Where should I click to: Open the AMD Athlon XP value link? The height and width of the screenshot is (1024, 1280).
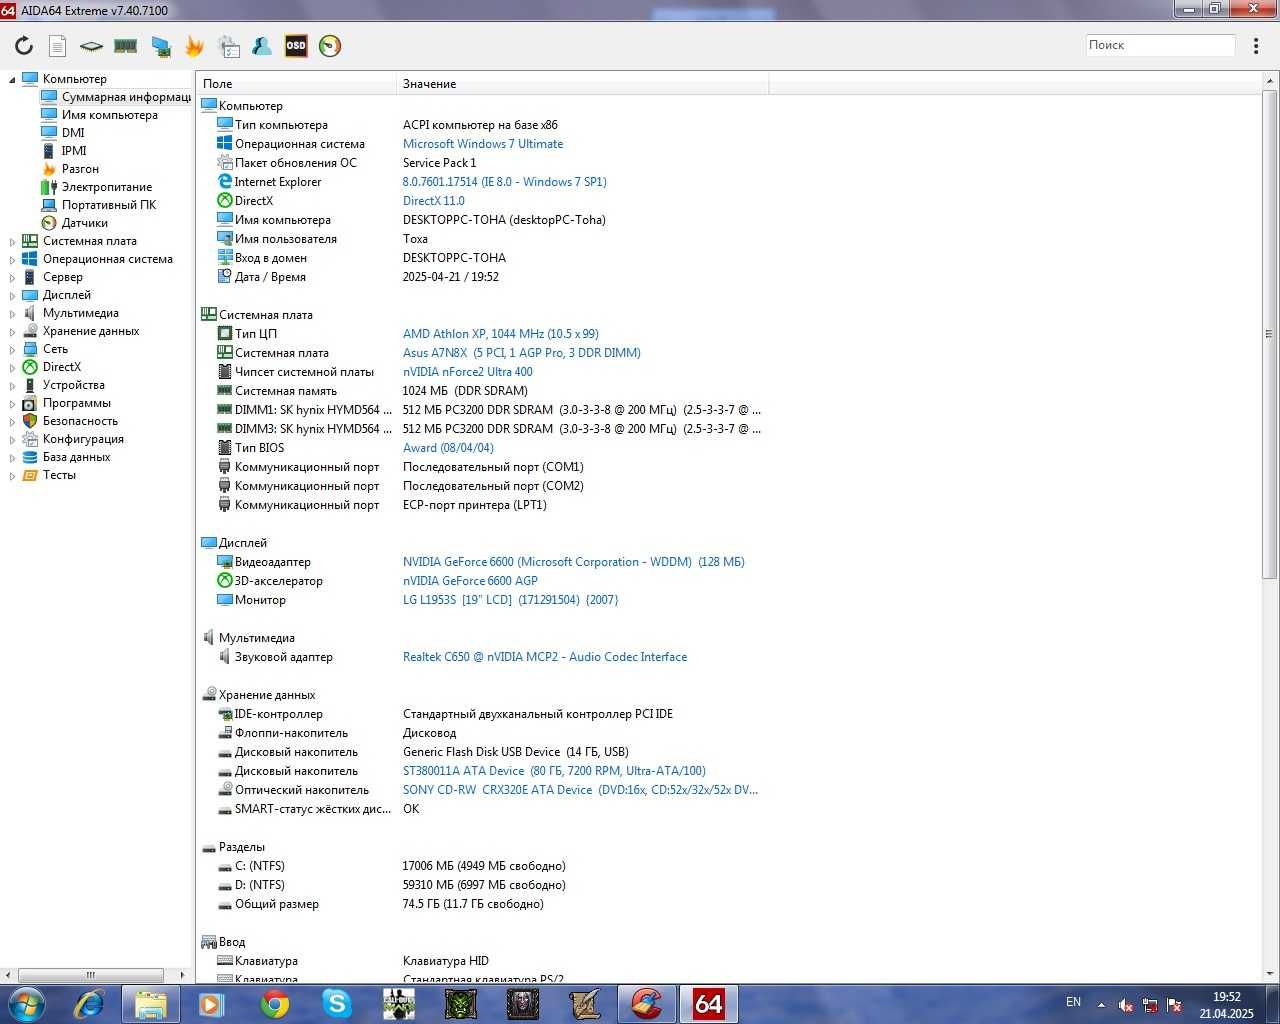[x=501, y=334]
